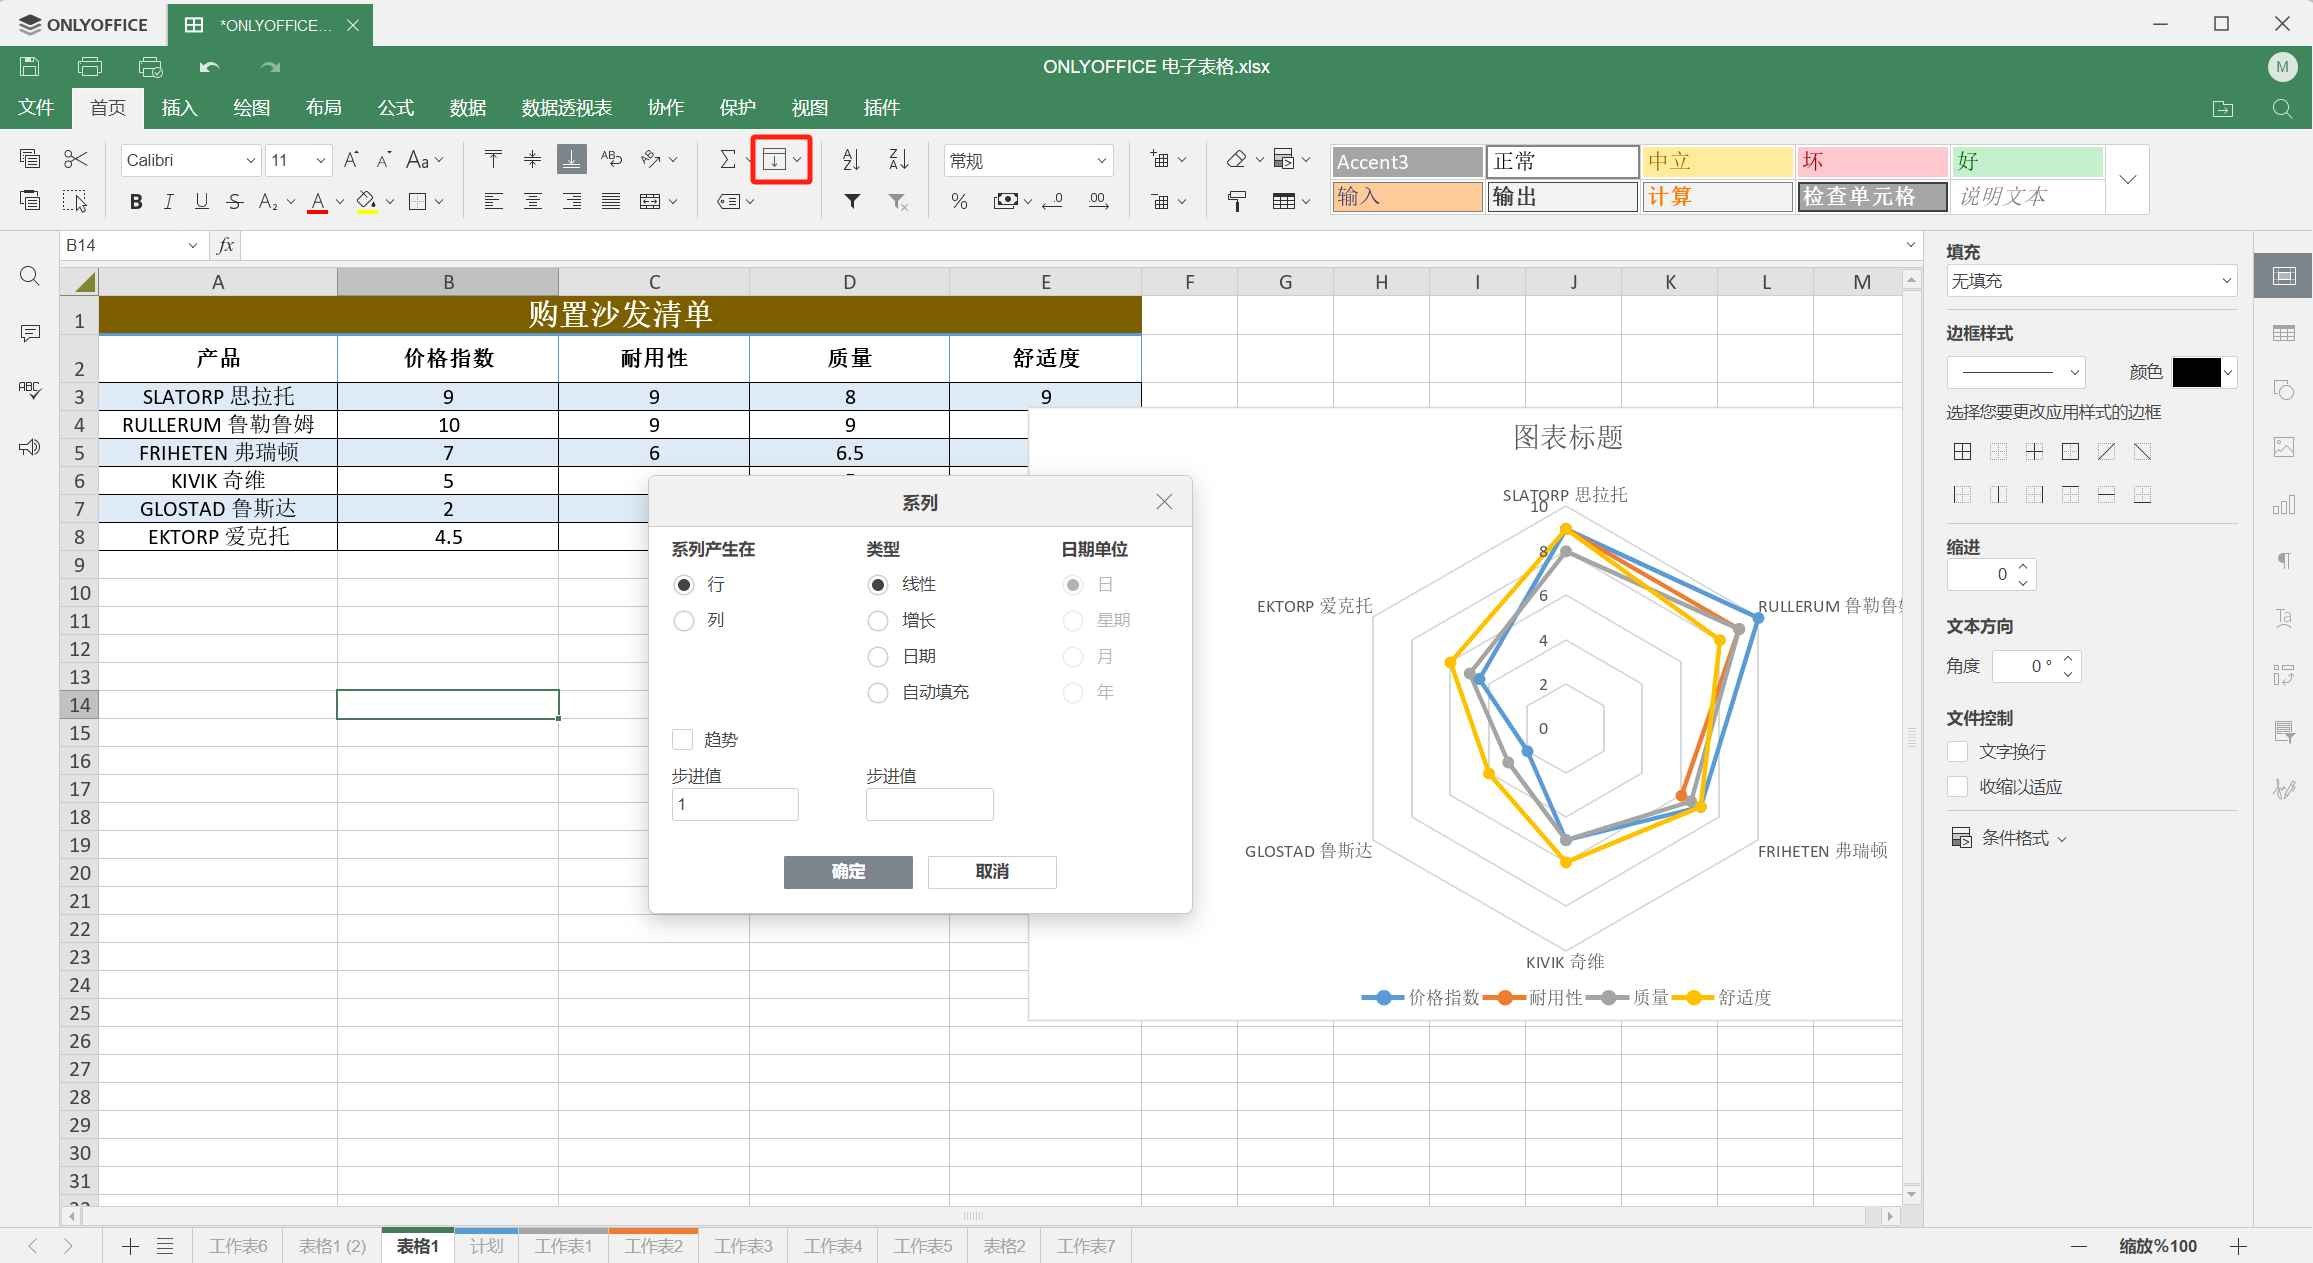Click 取消 button in series dialog
This screenshot has width=2313, height=1263.
pyautogui.click(x=992, y=872)
